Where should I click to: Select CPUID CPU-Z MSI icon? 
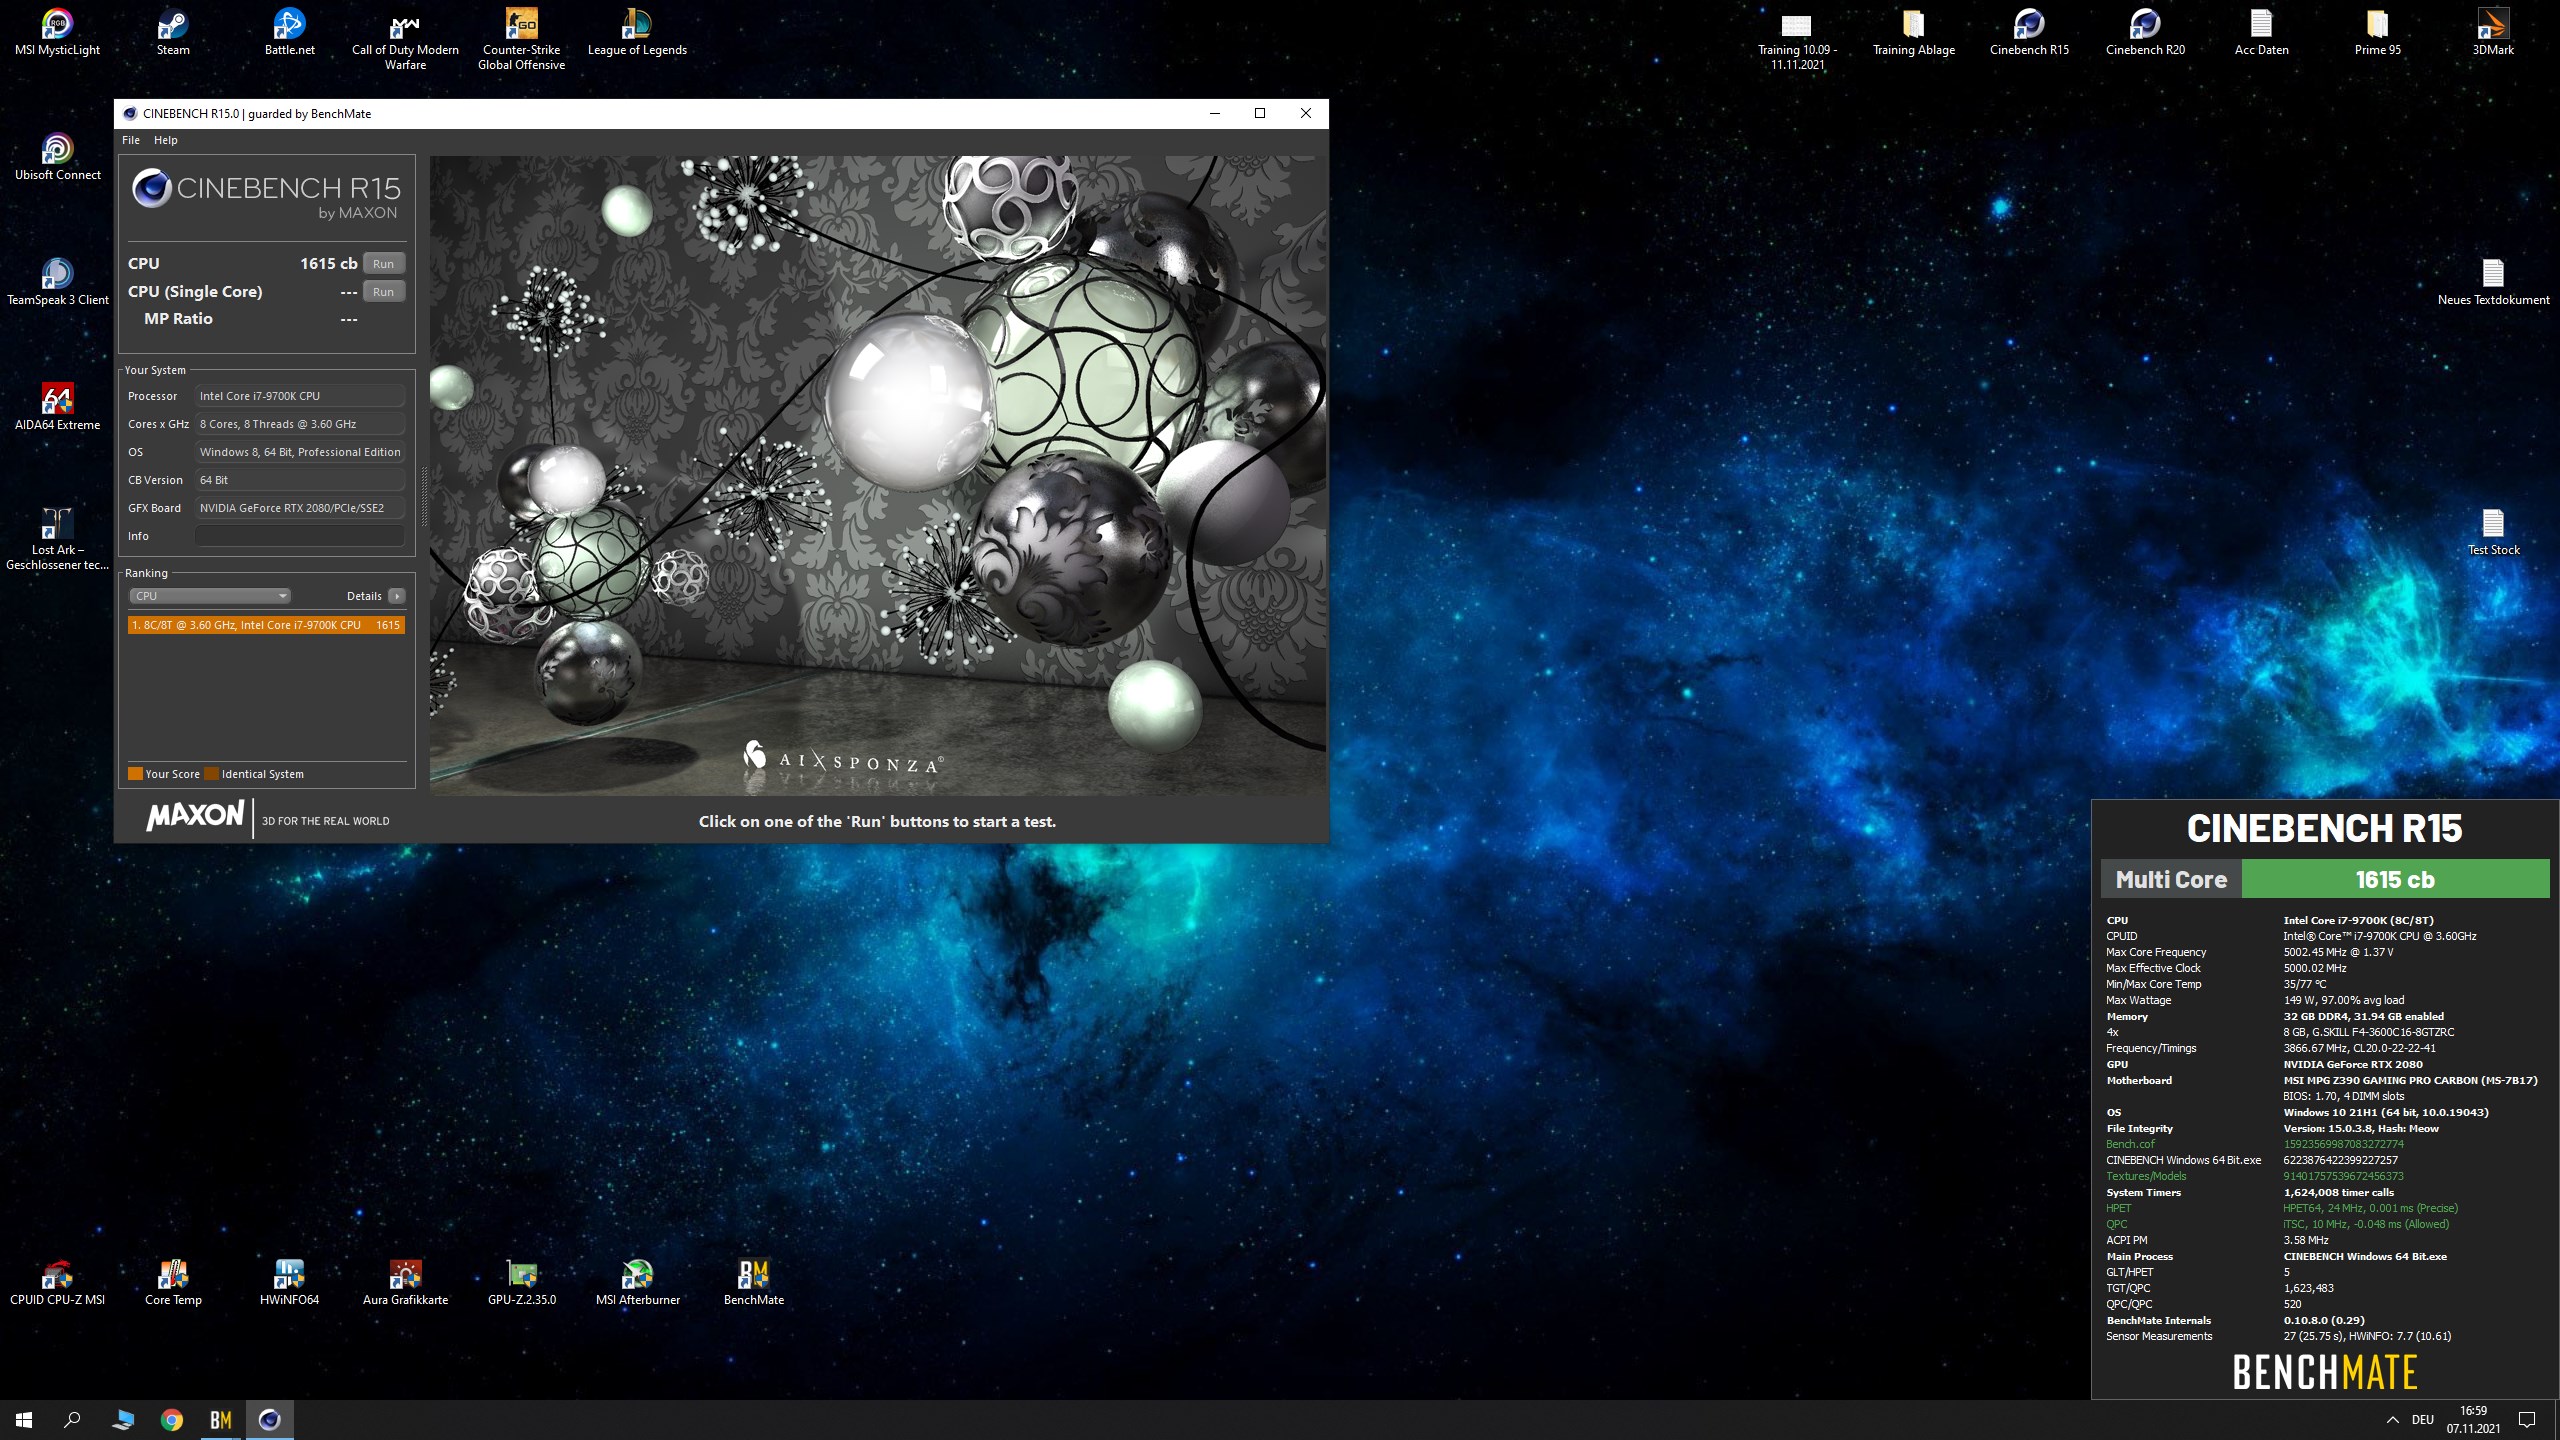click(57, 1282)
